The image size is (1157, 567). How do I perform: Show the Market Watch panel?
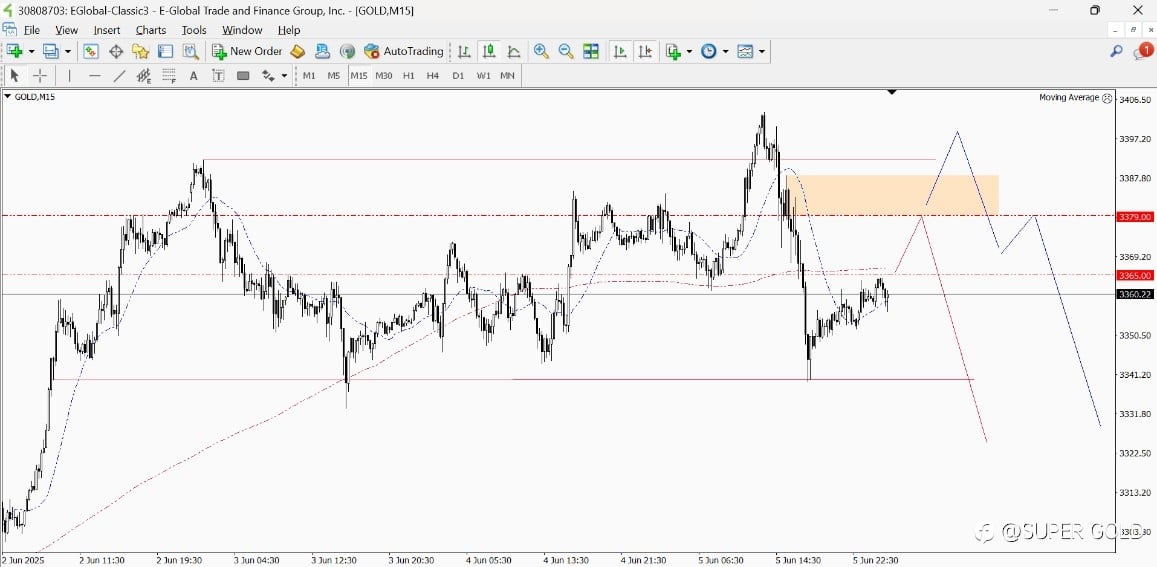(91, 51)
